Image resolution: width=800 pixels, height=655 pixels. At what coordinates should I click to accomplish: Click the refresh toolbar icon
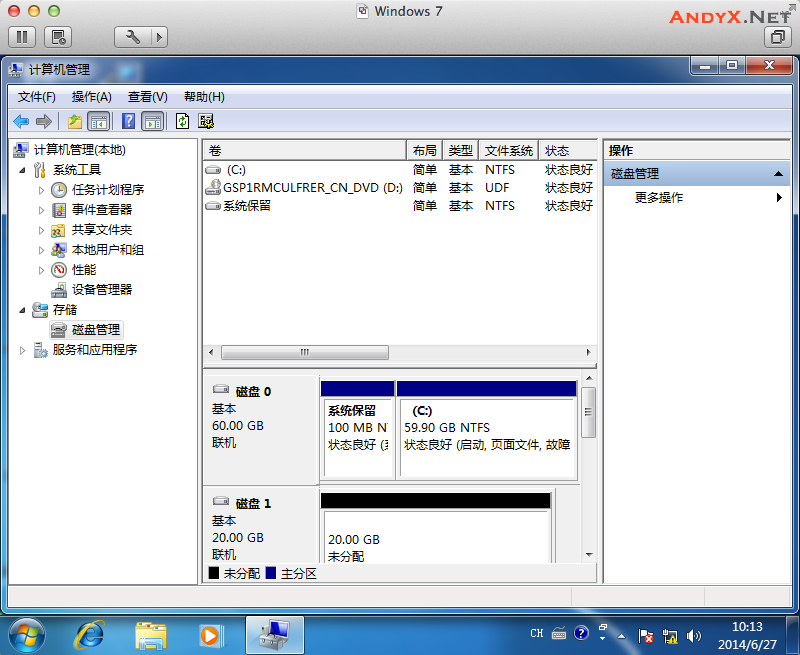point(182,121)
